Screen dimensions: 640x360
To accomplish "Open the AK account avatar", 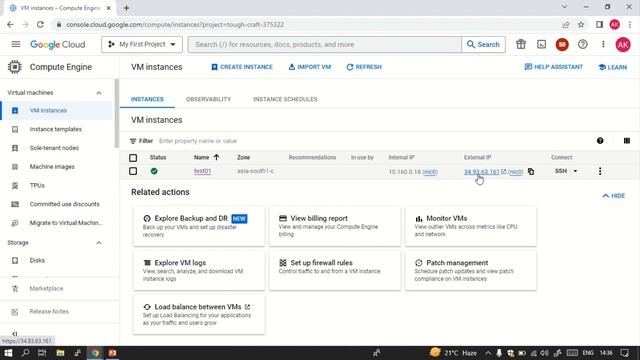I will click(x=623, y=44).
